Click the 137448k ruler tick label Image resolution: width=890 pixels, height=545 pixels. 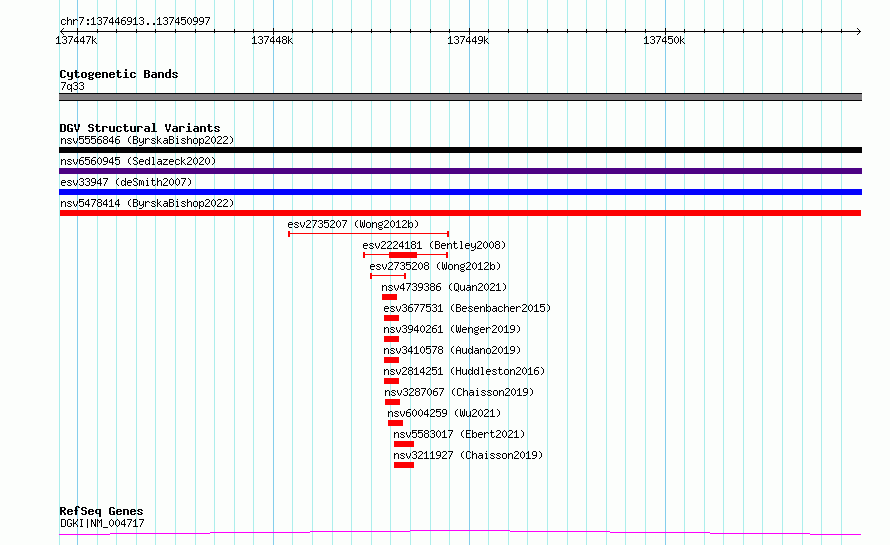pyautogui.click(x=272, y=40)
